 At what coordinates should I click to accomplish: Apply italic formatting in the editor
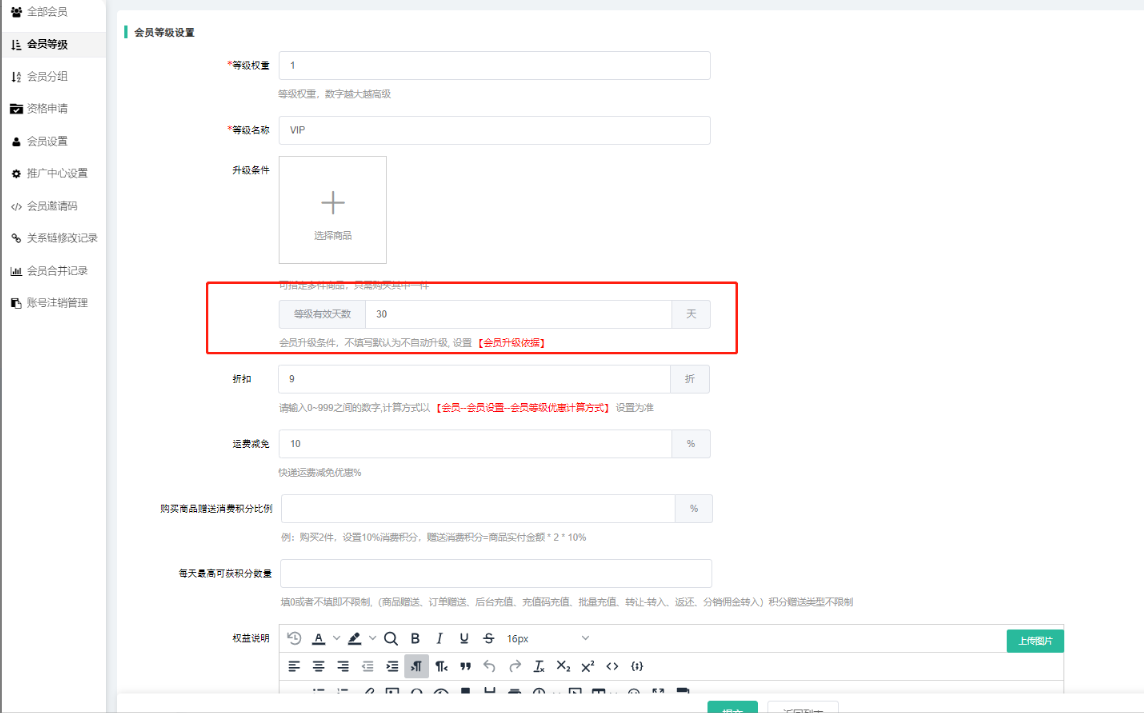(439, 638)
